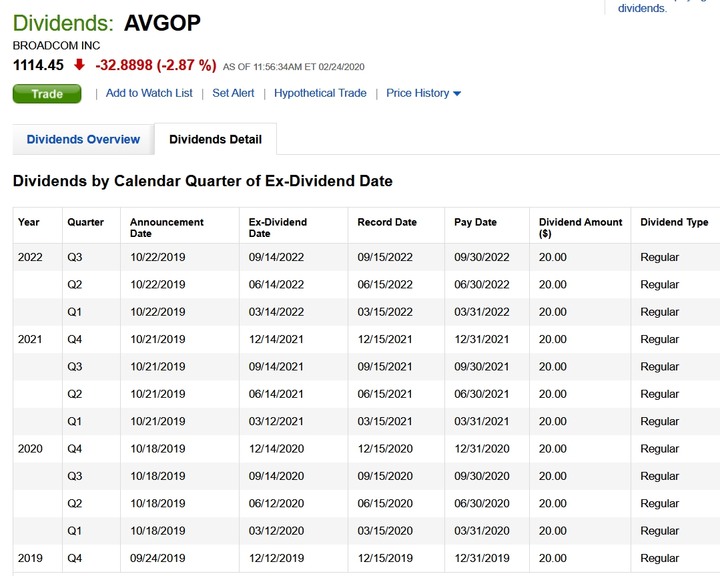
Task: Click the AVGOP ticker symbol heading
Action: [162, 23]
